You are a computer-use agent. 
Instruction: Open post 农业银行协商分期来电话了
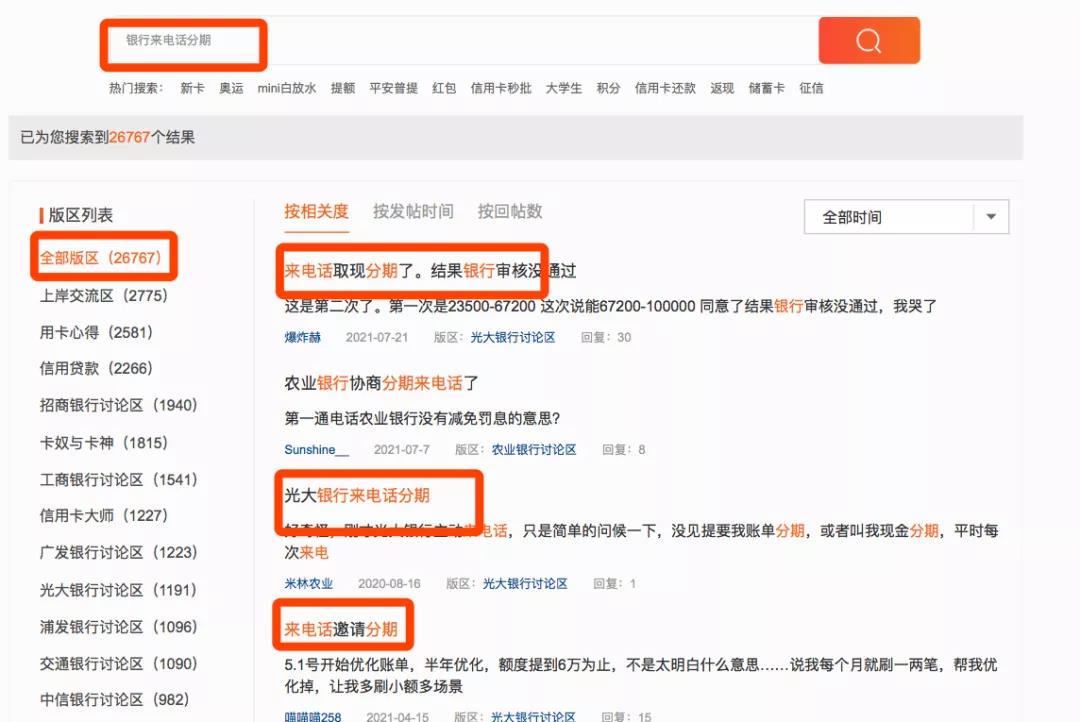click(x=381, y=383)
